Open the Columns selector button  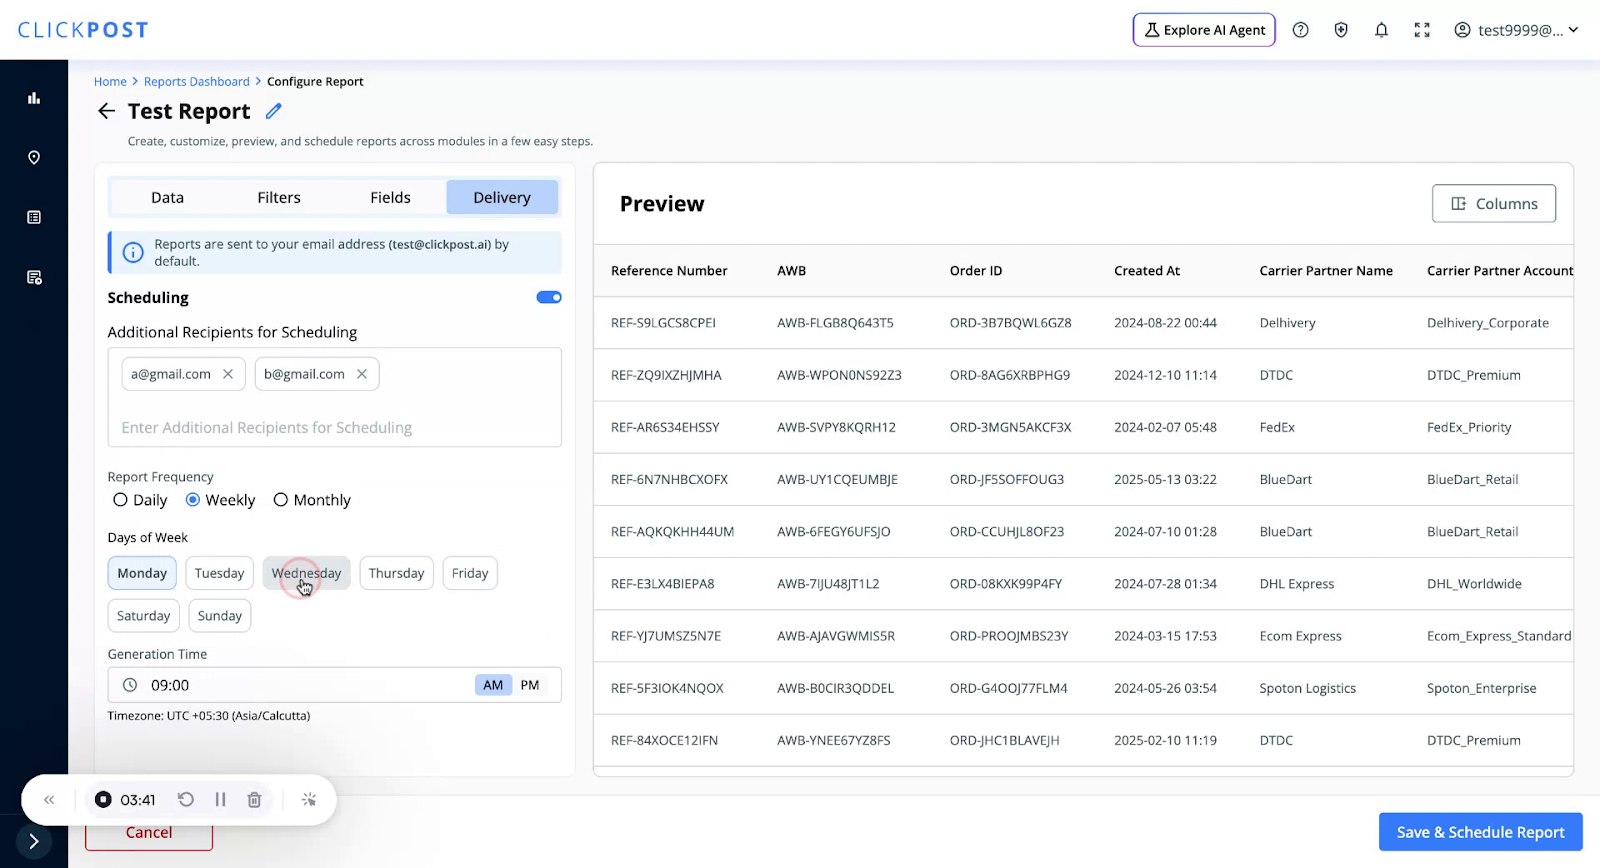[x=1494, y=203]
